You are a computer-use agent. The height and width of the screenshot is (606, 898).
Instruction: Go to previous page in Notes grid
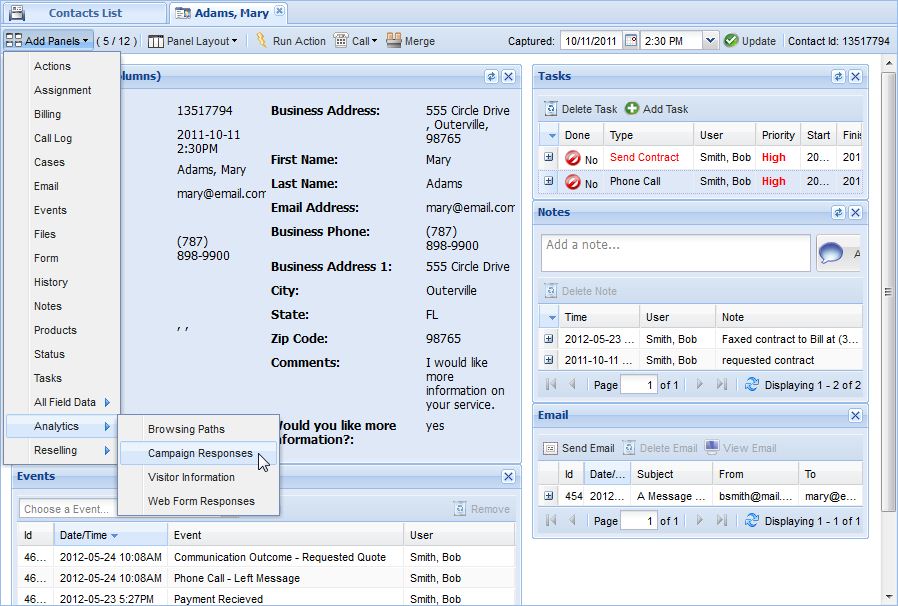(x=572, y=384)
